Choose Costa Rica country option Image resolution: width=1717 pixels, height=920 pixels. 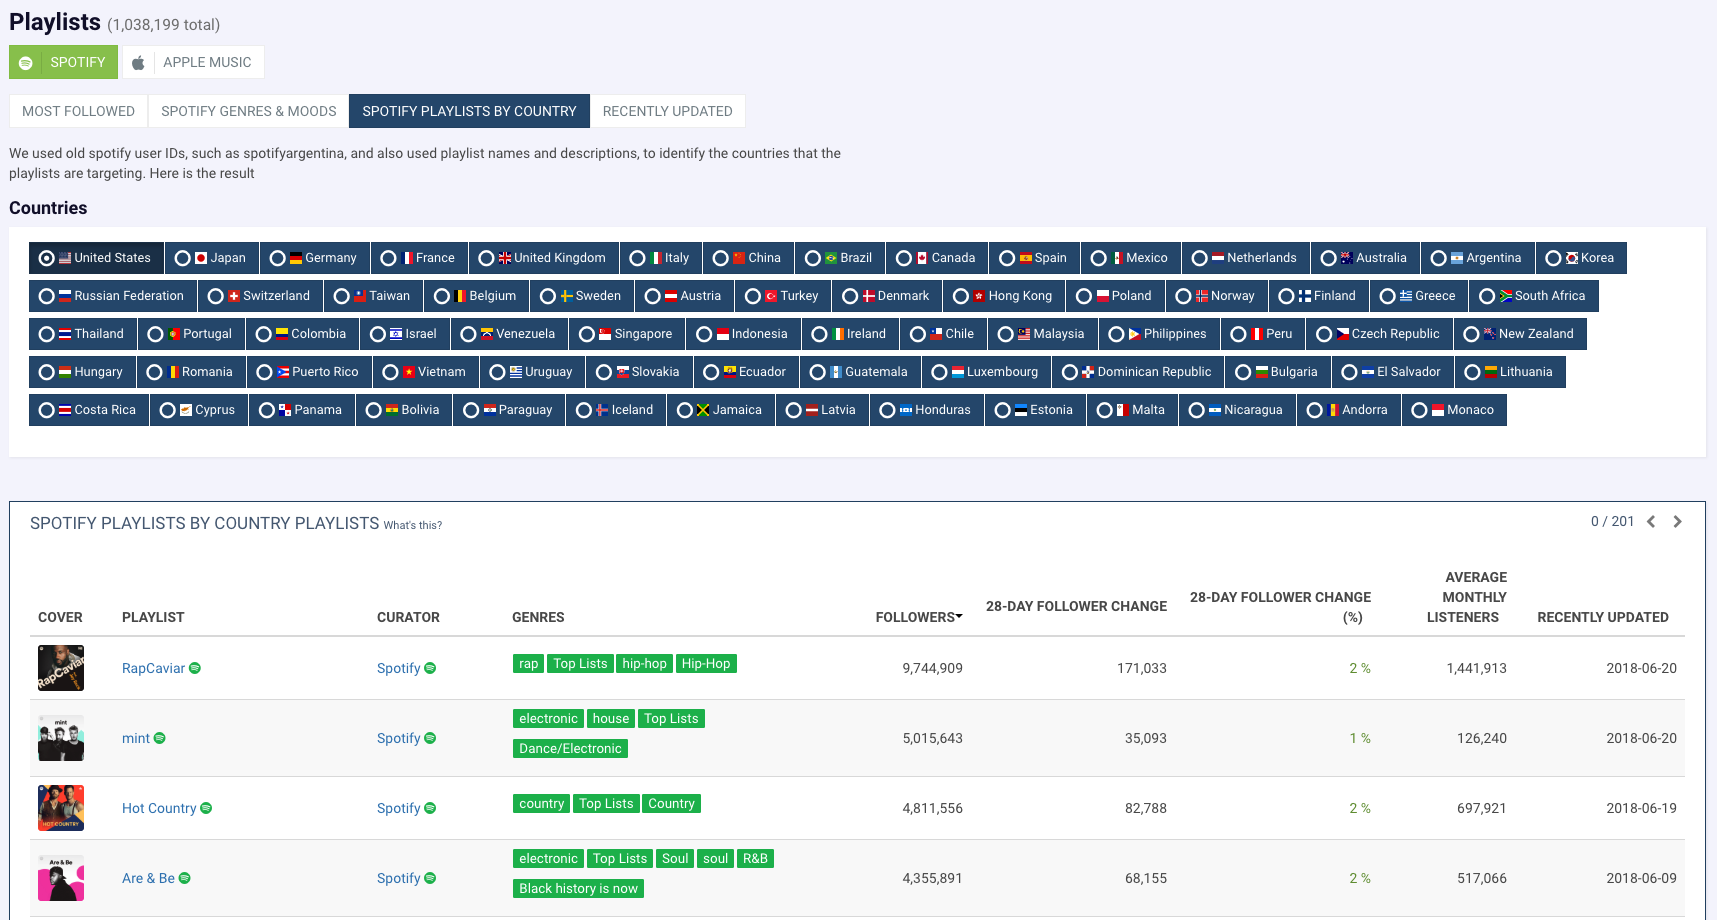[x=89, y=410]
